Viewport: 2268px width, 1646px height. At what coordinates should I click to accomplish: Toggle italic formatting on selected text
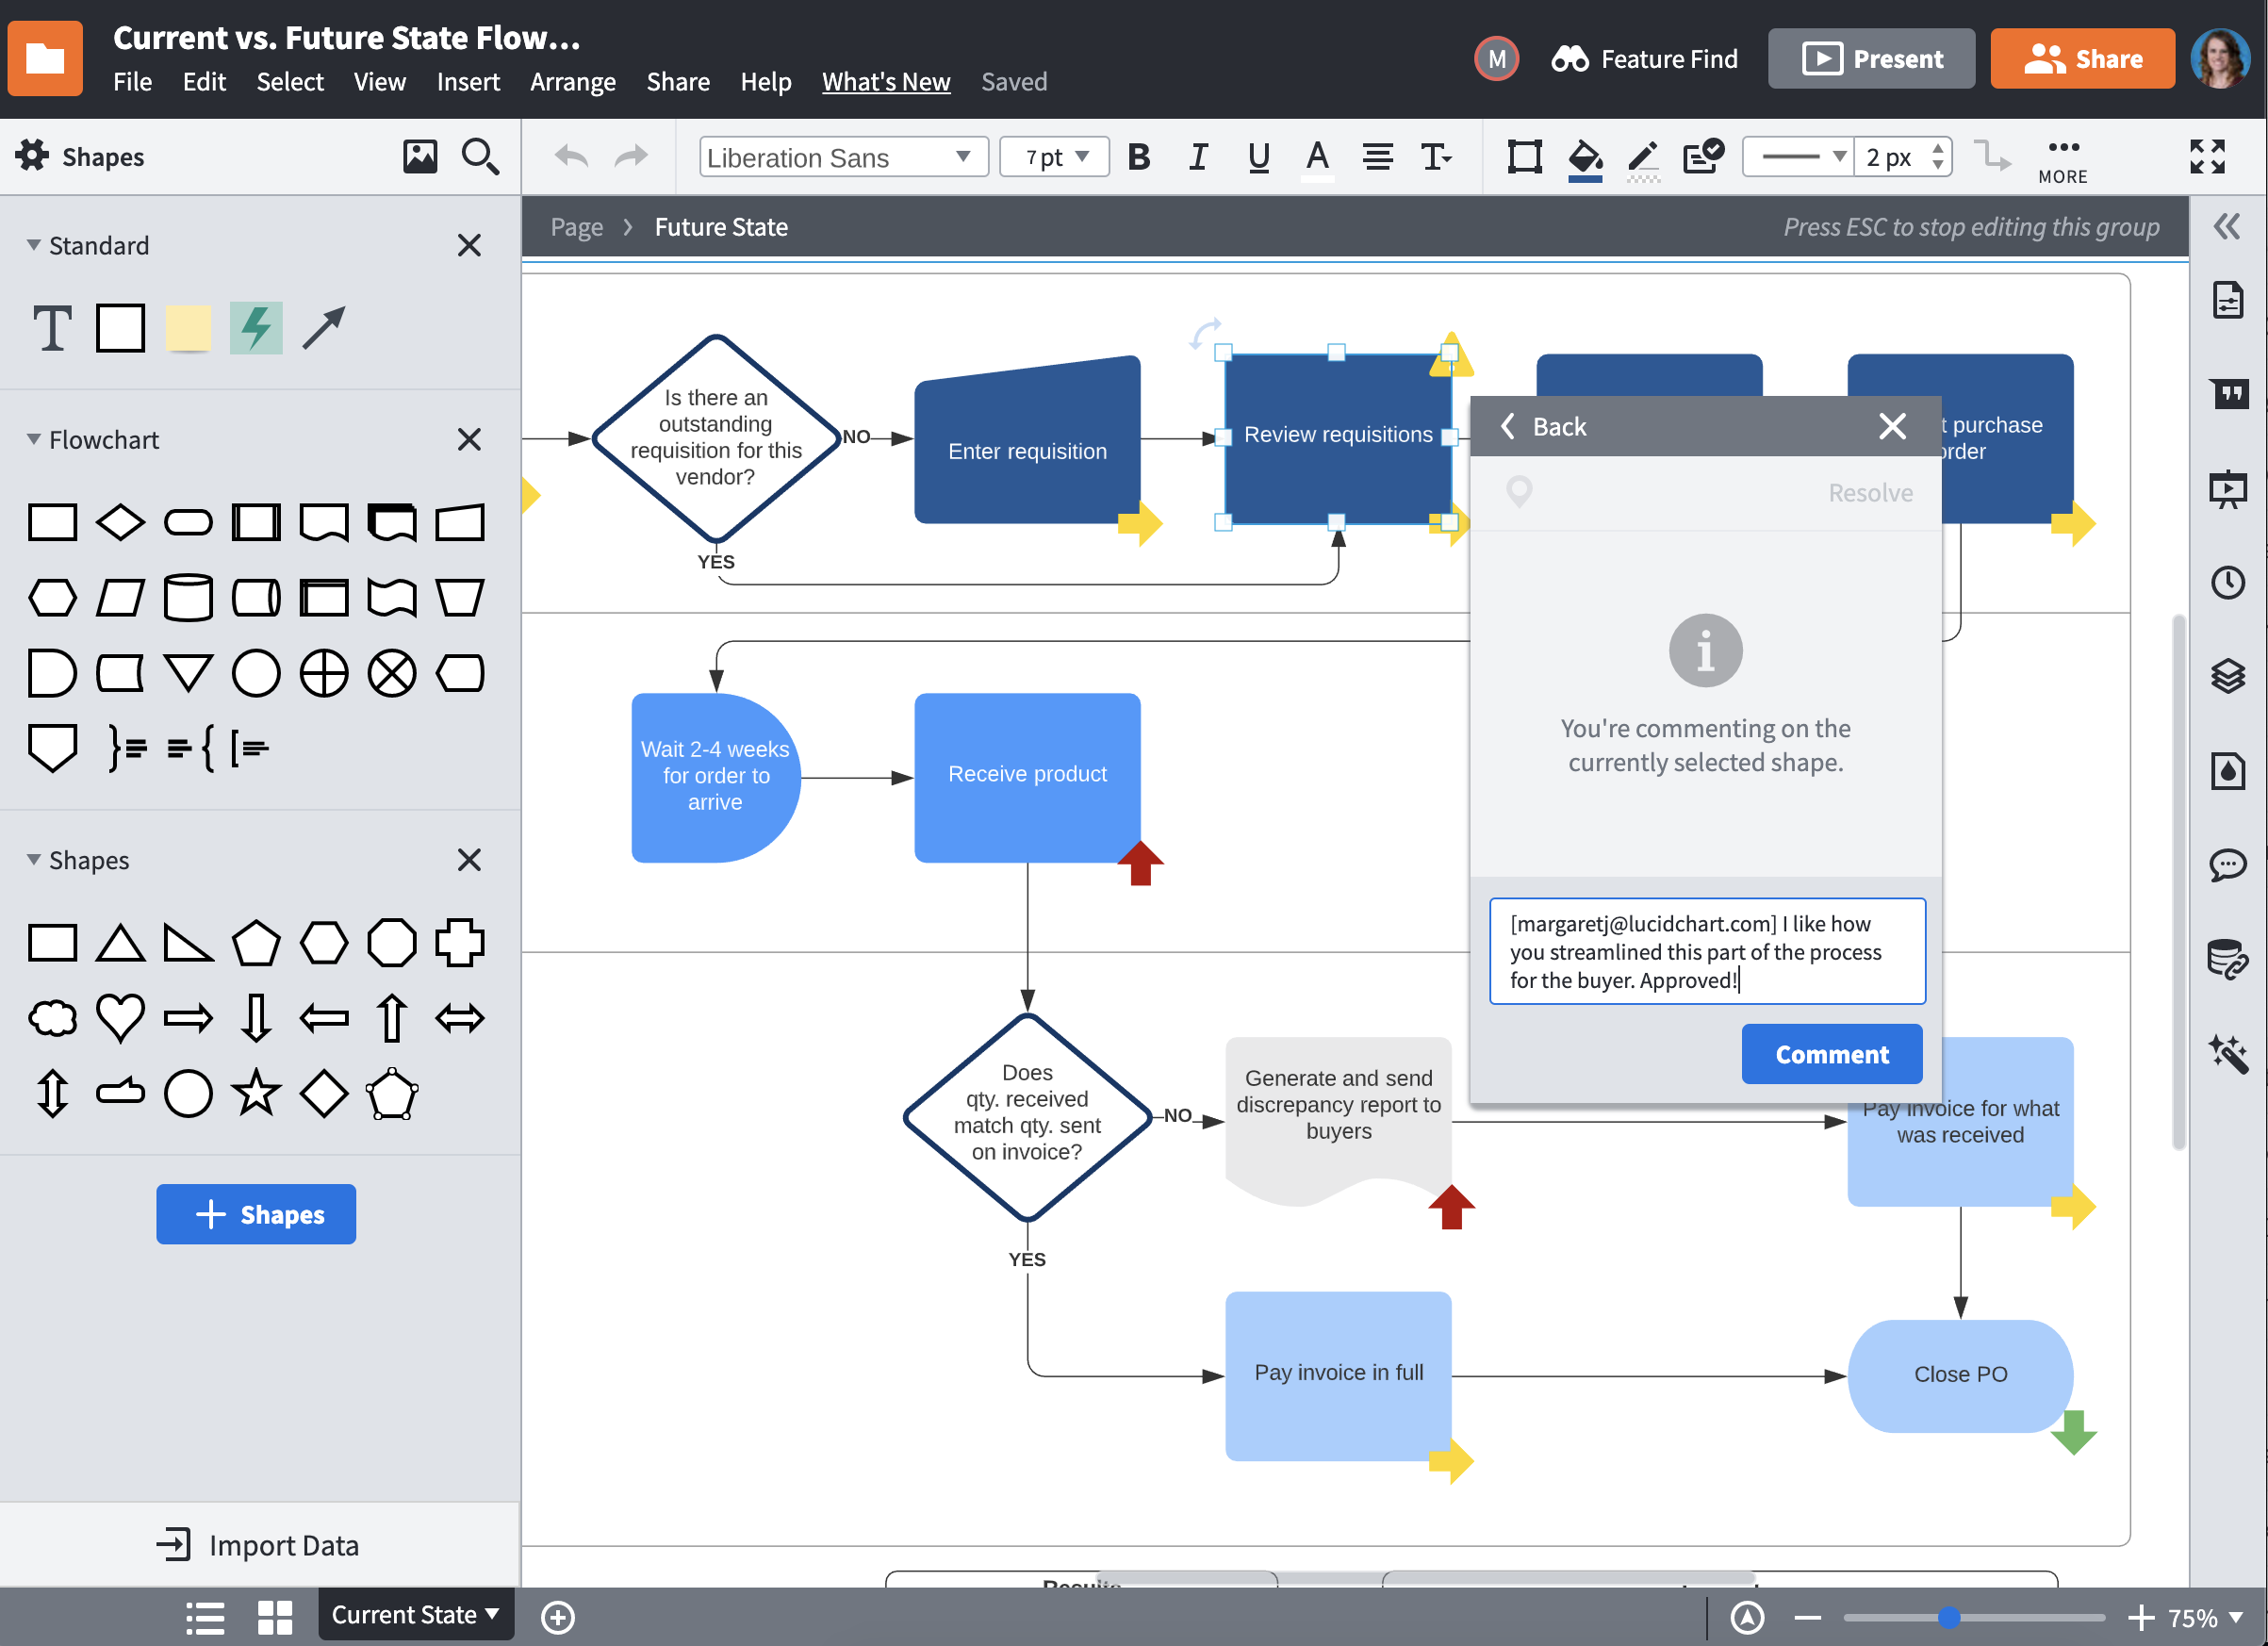(1195, 156)
